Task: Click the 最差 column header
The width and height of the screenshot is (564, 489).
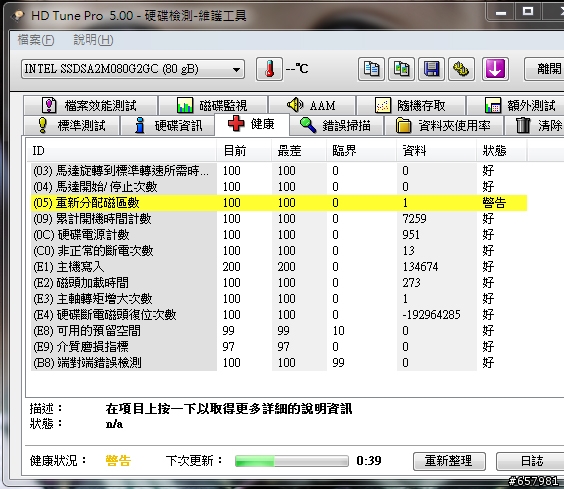Action: pos(299,150)
